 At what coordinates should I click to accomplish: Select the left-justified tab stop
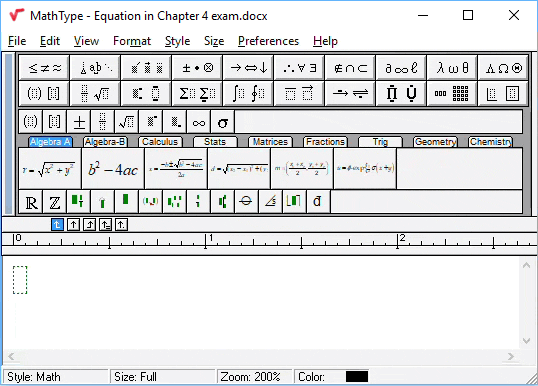coord(57,225)
